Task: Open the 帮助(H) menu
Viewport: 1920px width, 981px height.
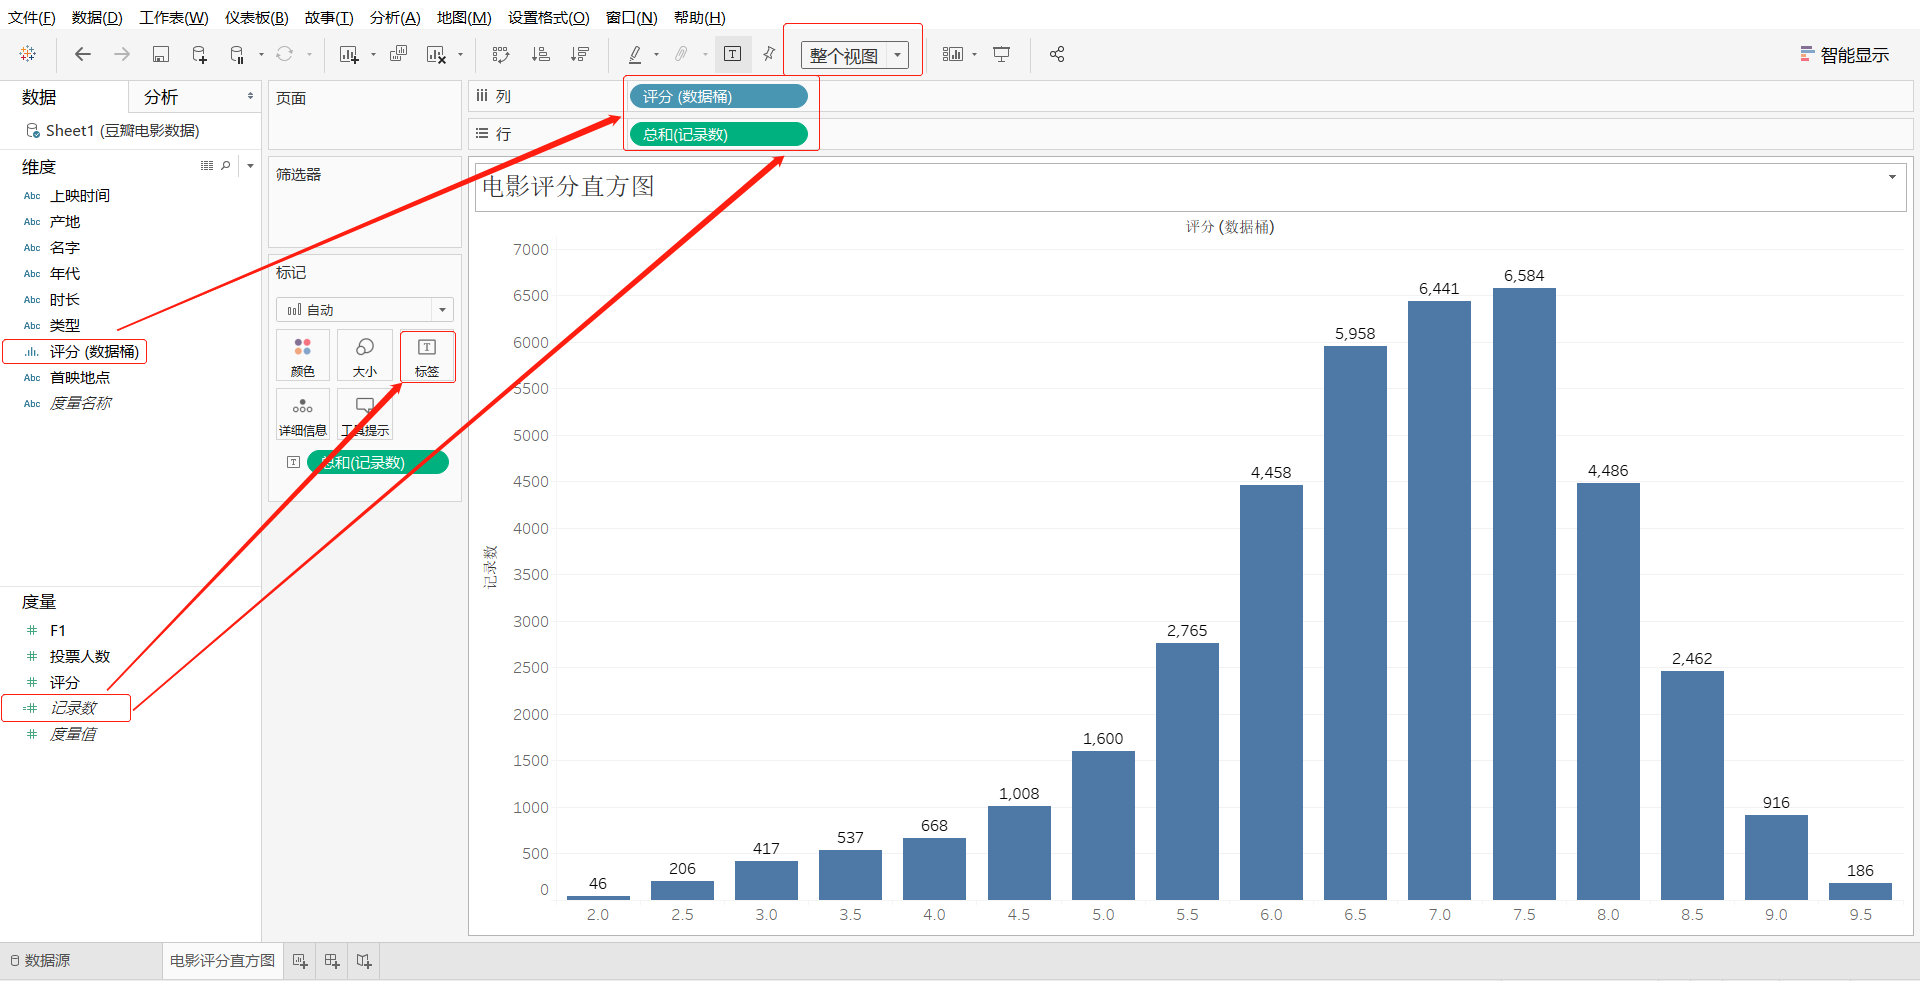Action: click(700, 18)
